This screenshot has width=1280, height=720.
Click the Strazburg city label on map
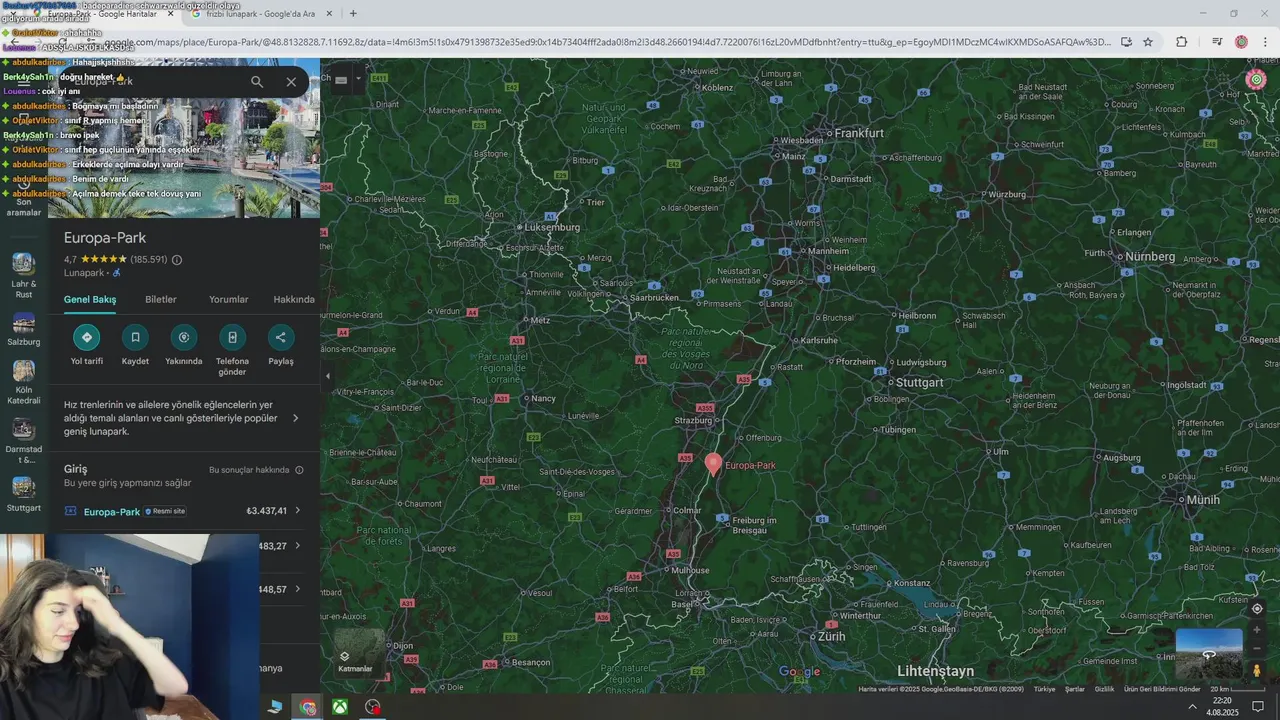tap(693, 421)
